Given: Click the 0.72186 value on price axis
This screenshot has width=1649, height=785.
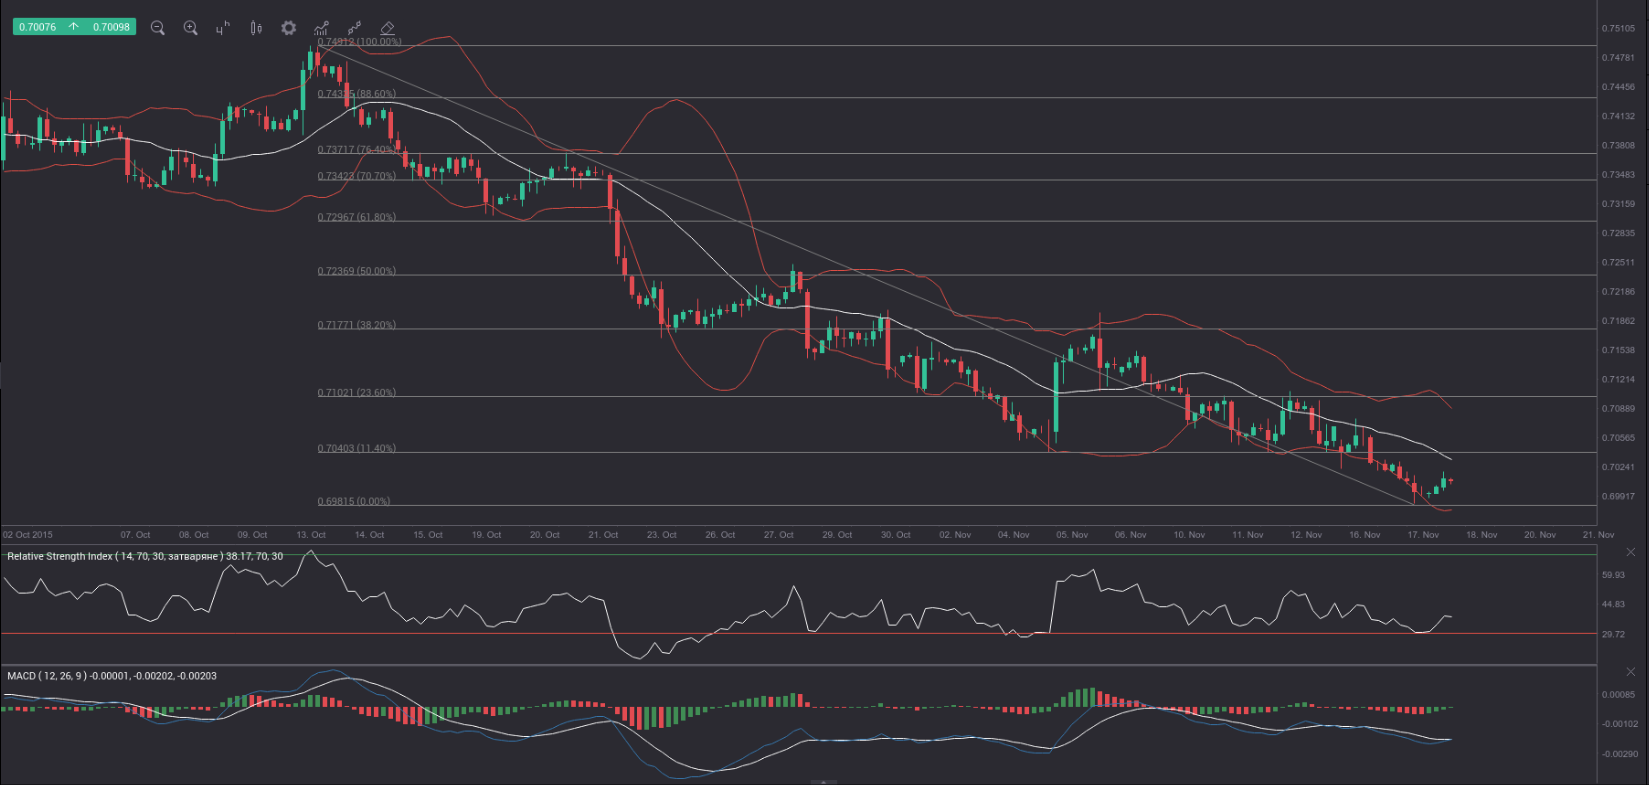Looking at the screenshot, I should 1618,292.
